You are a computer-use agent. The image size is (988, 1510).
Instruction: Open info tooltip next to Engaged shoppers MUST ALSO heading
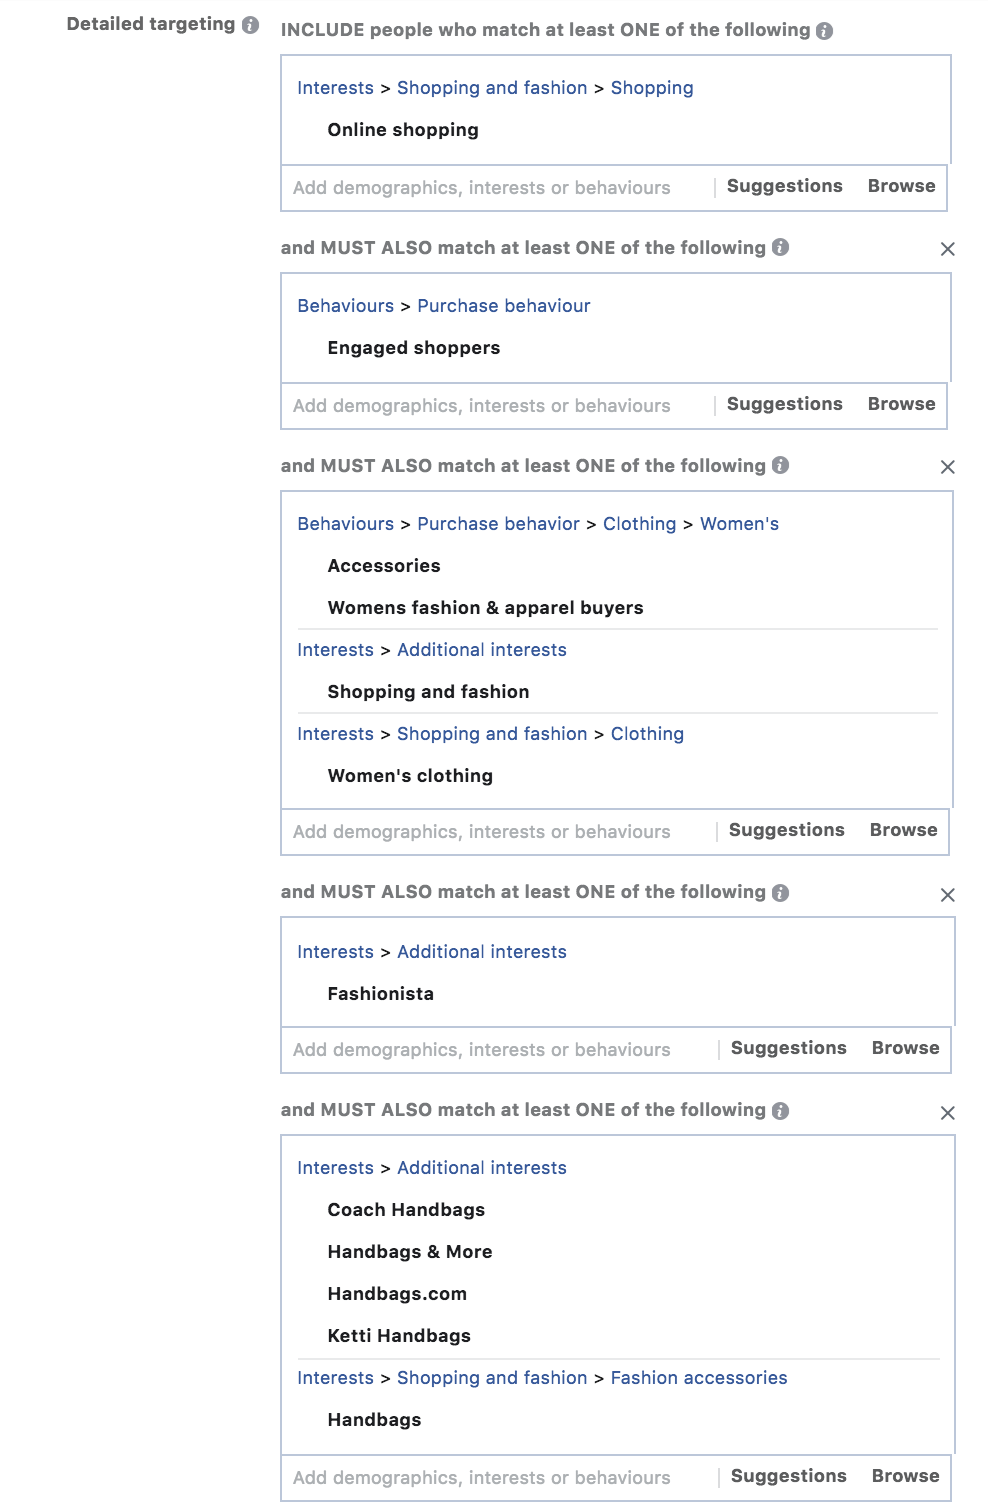click(x=780, y=247)
